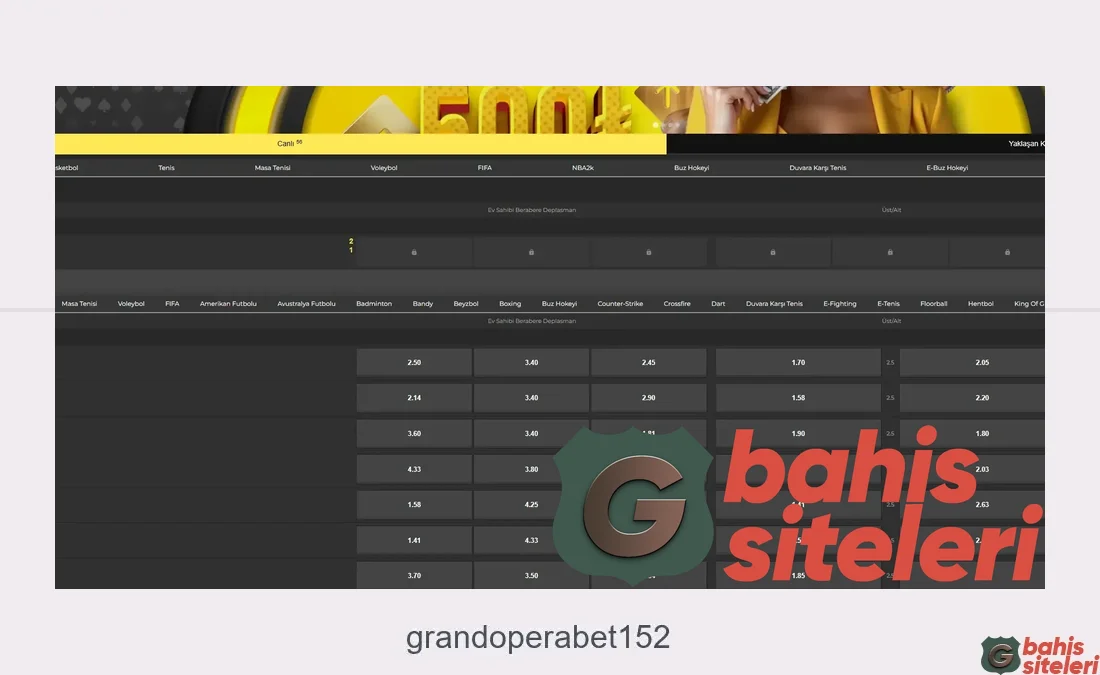Open the E-Fighting category
Screen dimensions: 1100x675
click(840, 303)
